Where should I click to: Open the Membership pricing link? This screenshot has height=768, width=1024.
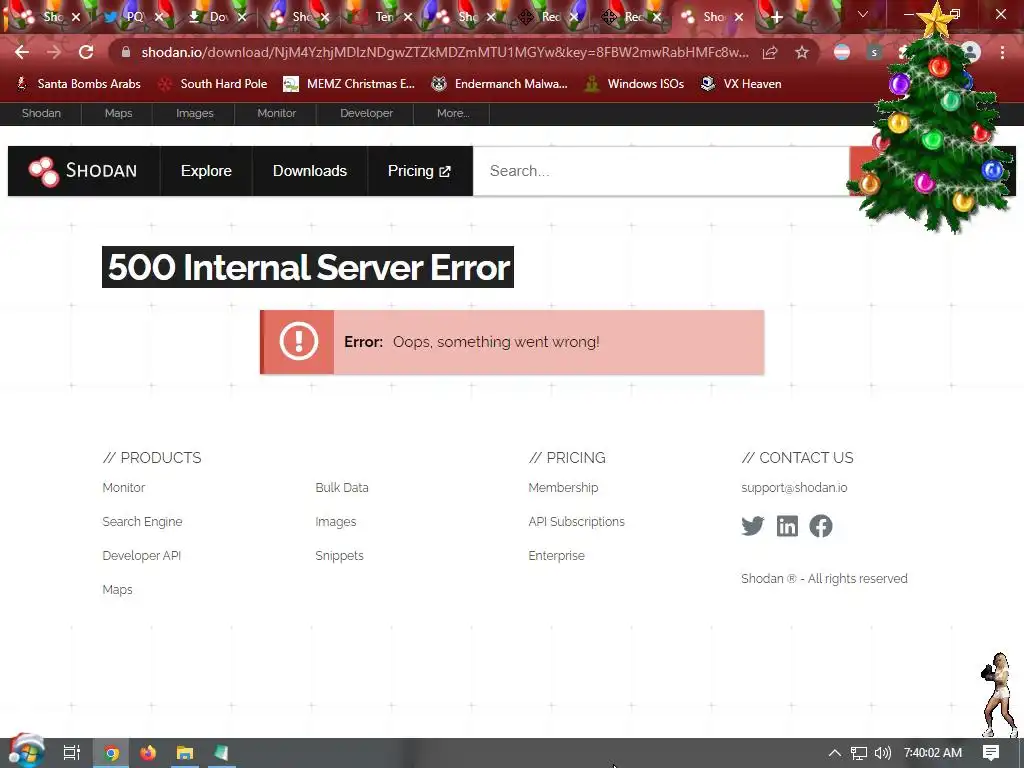point(563,488)
